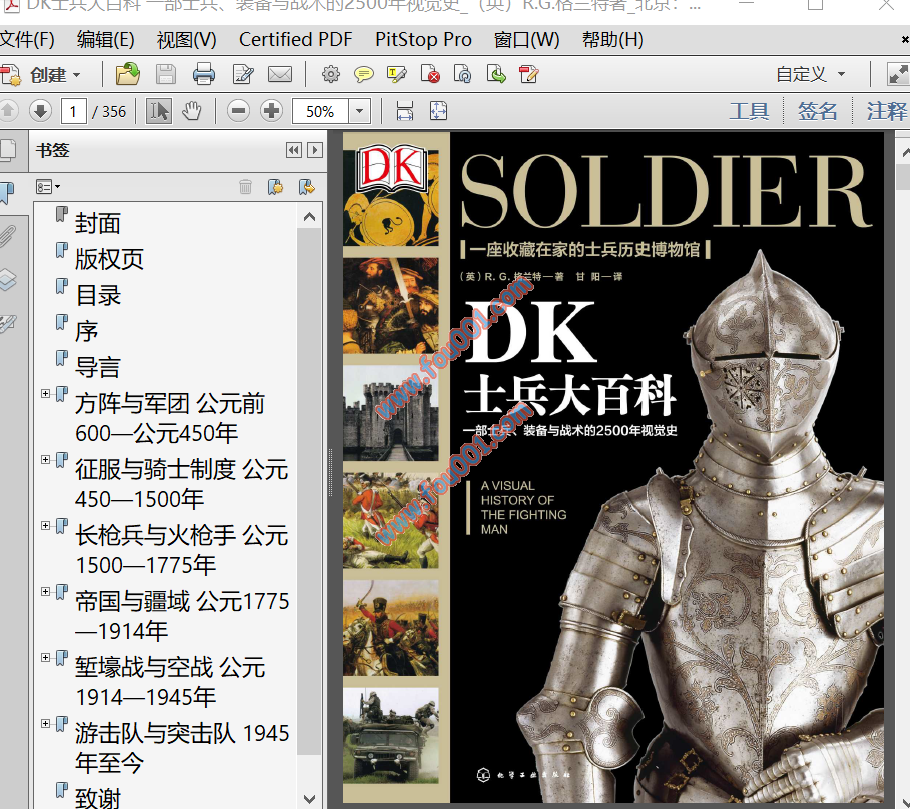910x809 pixels.
Task: Click the delete page icon with red X
Action: click(x=430, y=74)
